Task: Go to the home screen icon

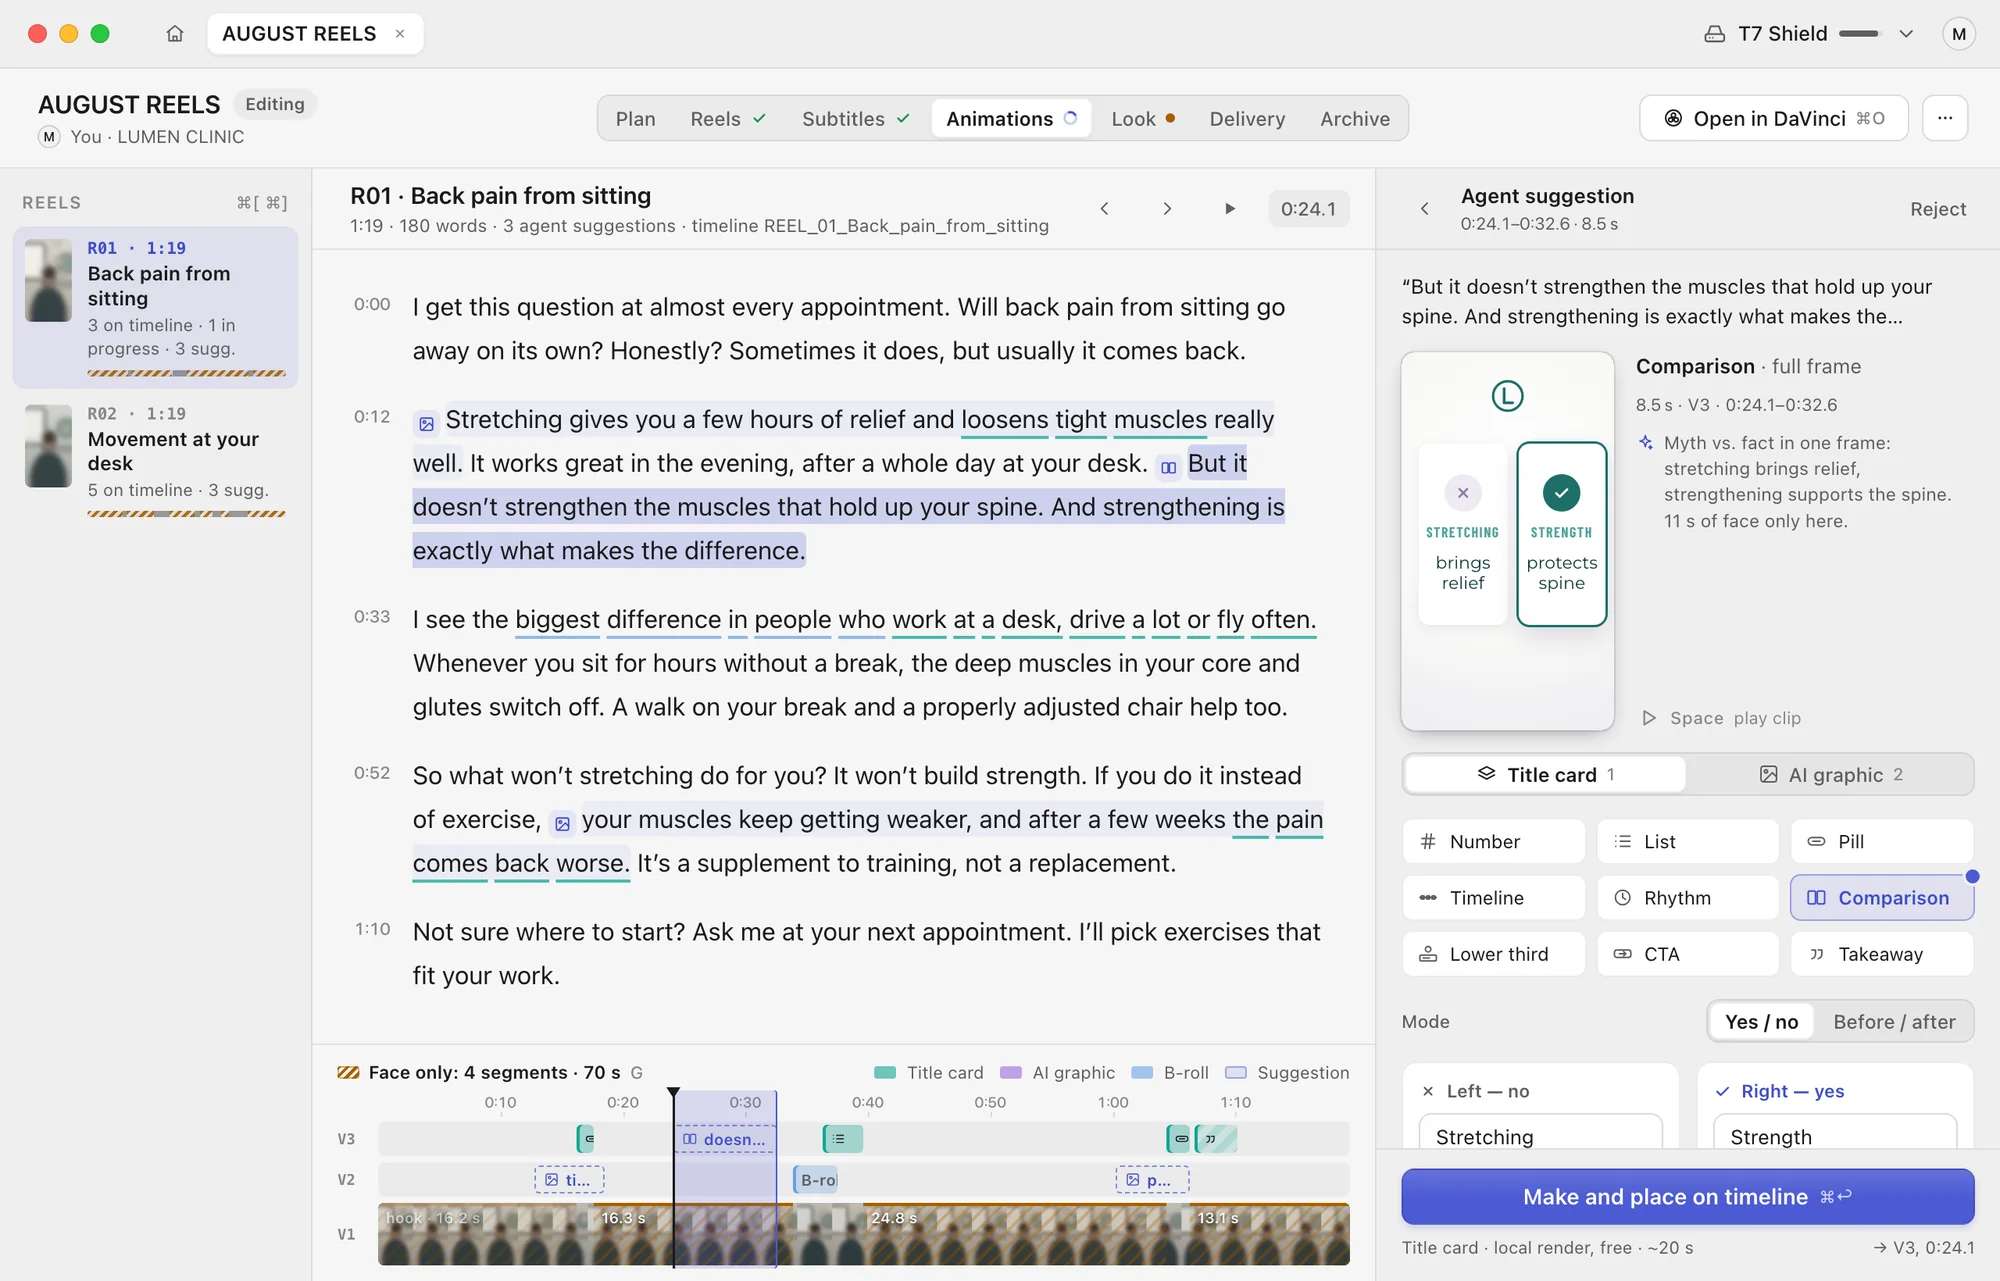Action: tap(175, 34)
